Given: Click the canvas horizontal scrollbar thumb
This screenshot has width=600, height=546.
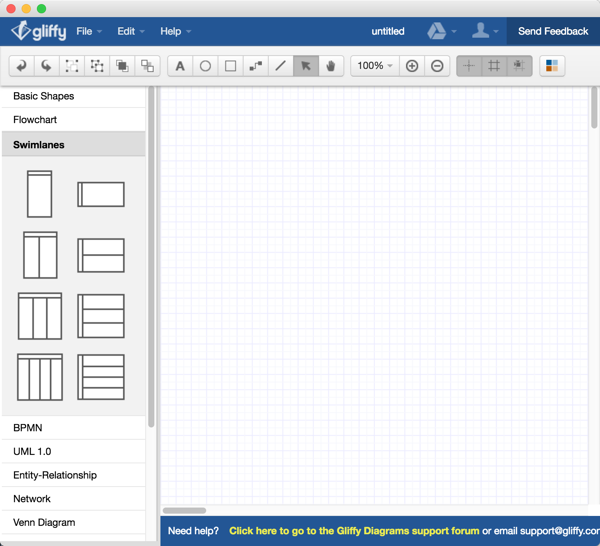Looking at the screenshot, I should [x=184, y=510].
